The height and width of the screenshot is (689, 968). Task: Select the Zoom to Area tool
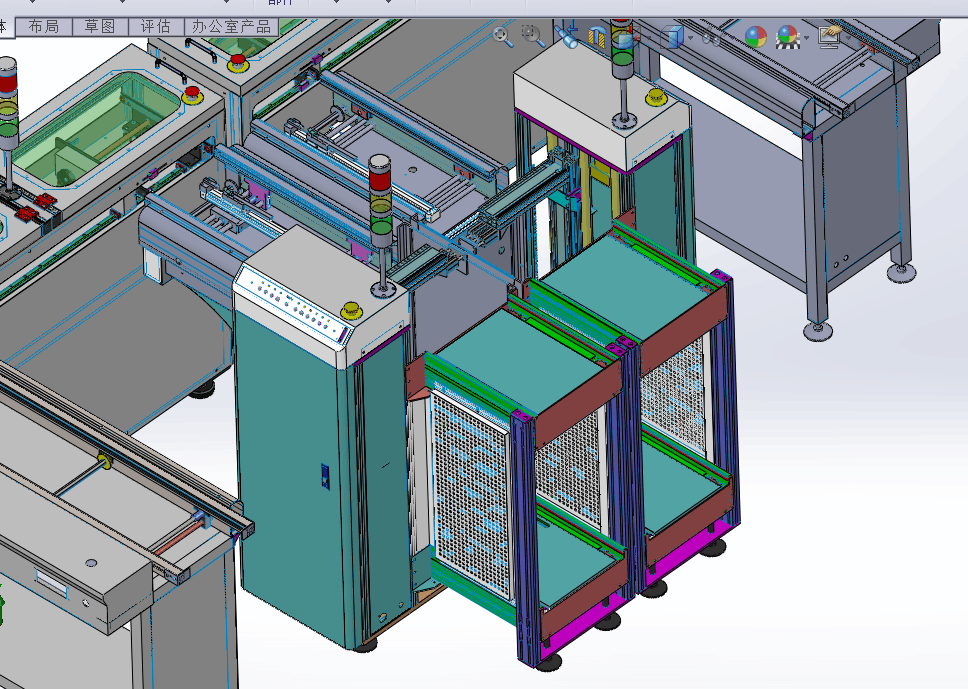532,36
